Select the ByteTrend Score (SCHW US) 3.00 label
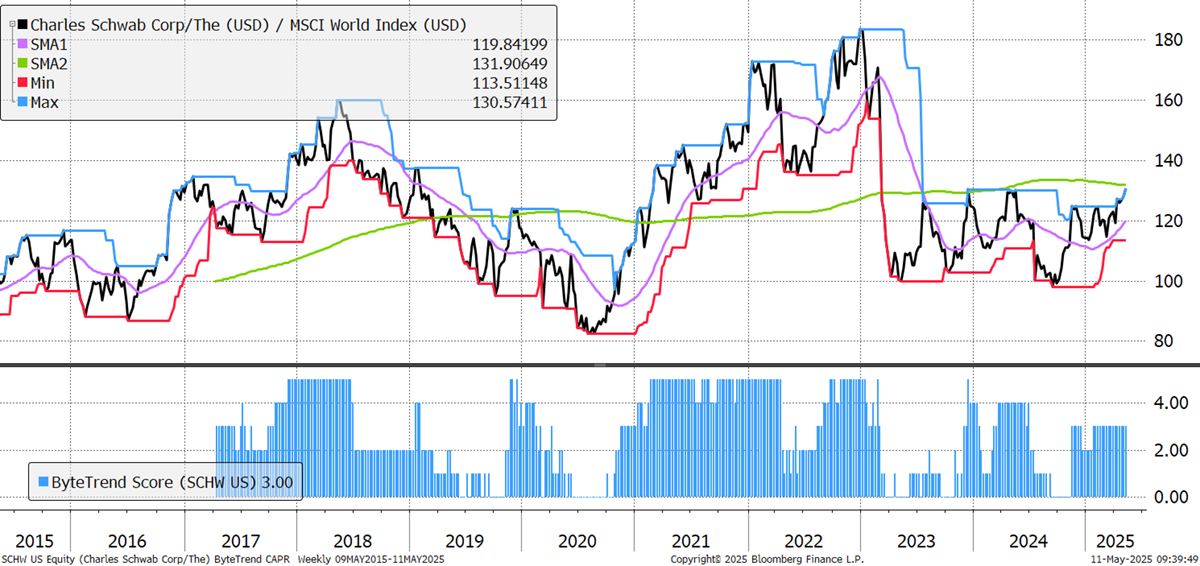This screenshot has height=566, width=1200. point(172,481)
